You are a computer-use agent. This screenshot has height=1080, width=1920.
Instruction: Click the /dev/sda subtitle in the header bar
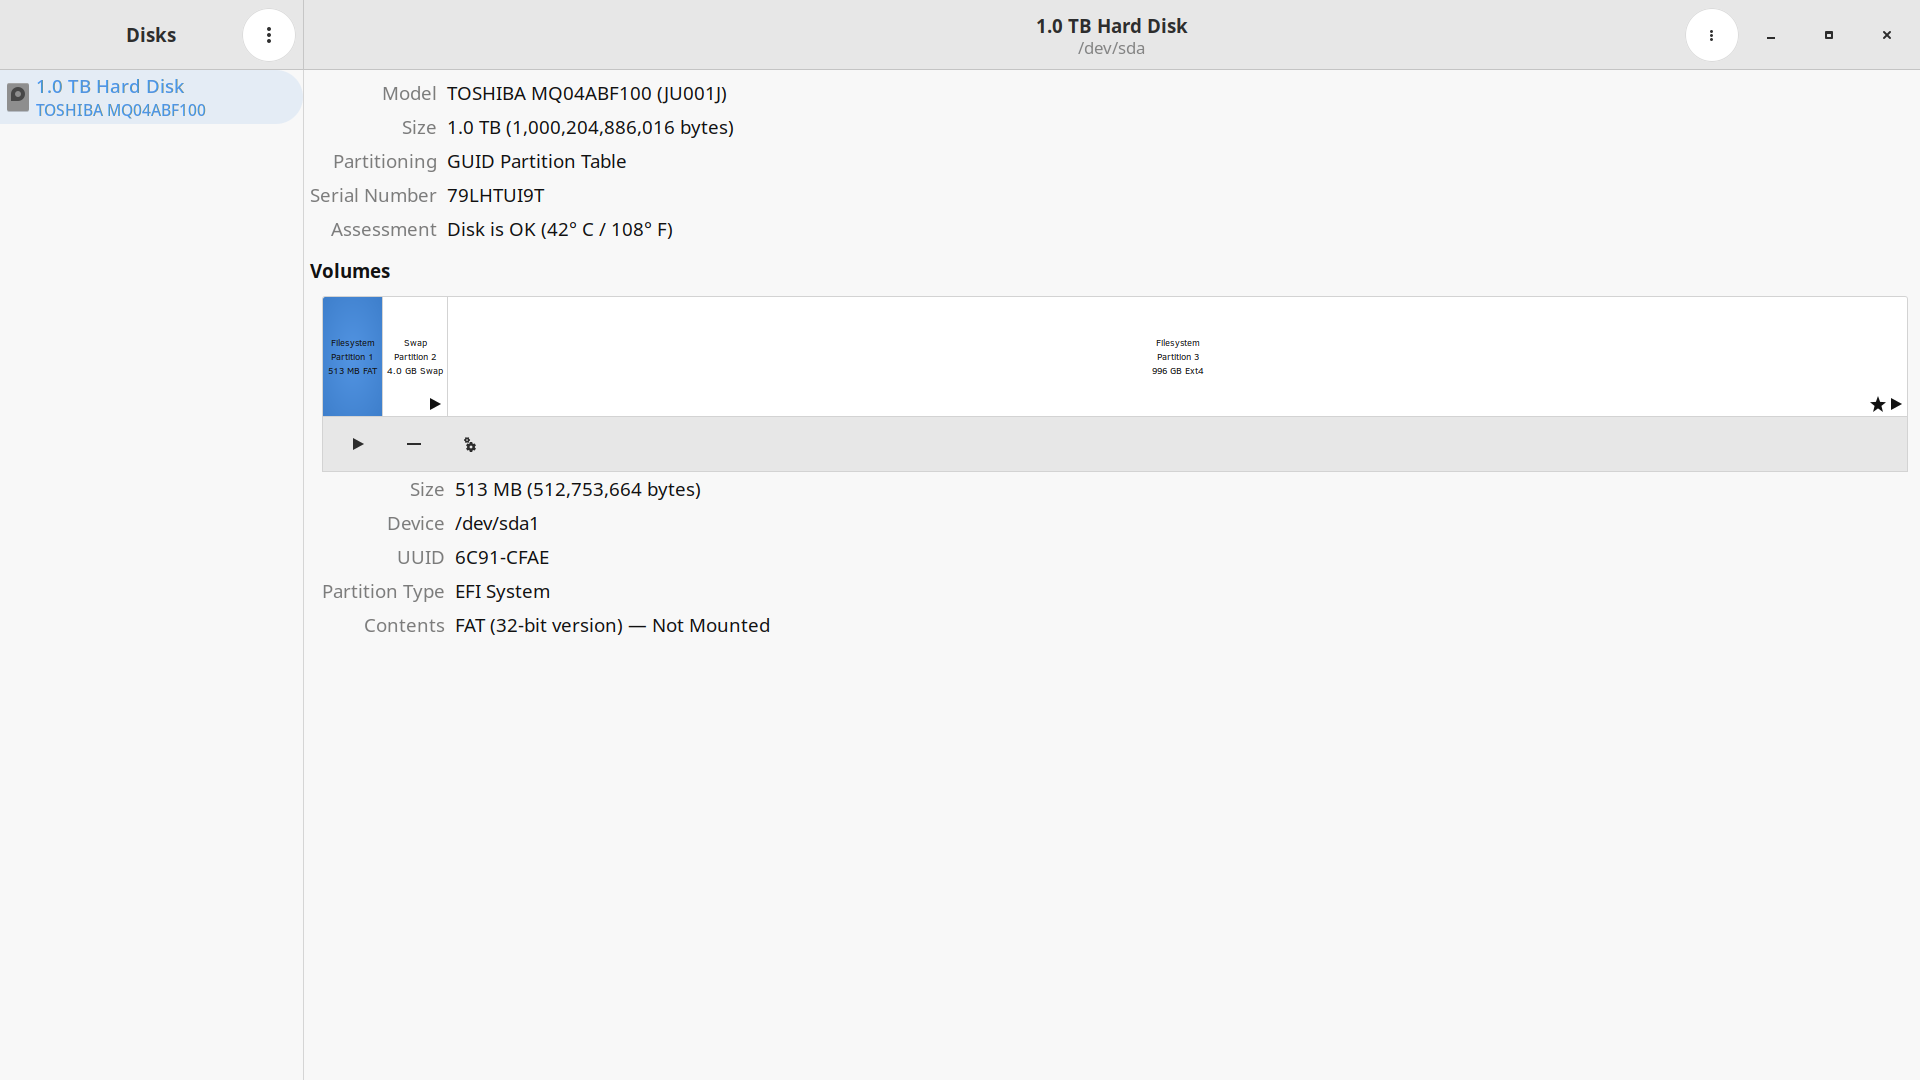1111,48
